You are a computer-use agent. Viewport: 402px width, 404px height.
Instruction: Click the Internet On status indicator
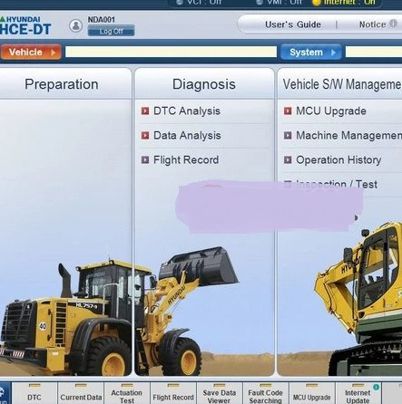[x=345, y=2]
